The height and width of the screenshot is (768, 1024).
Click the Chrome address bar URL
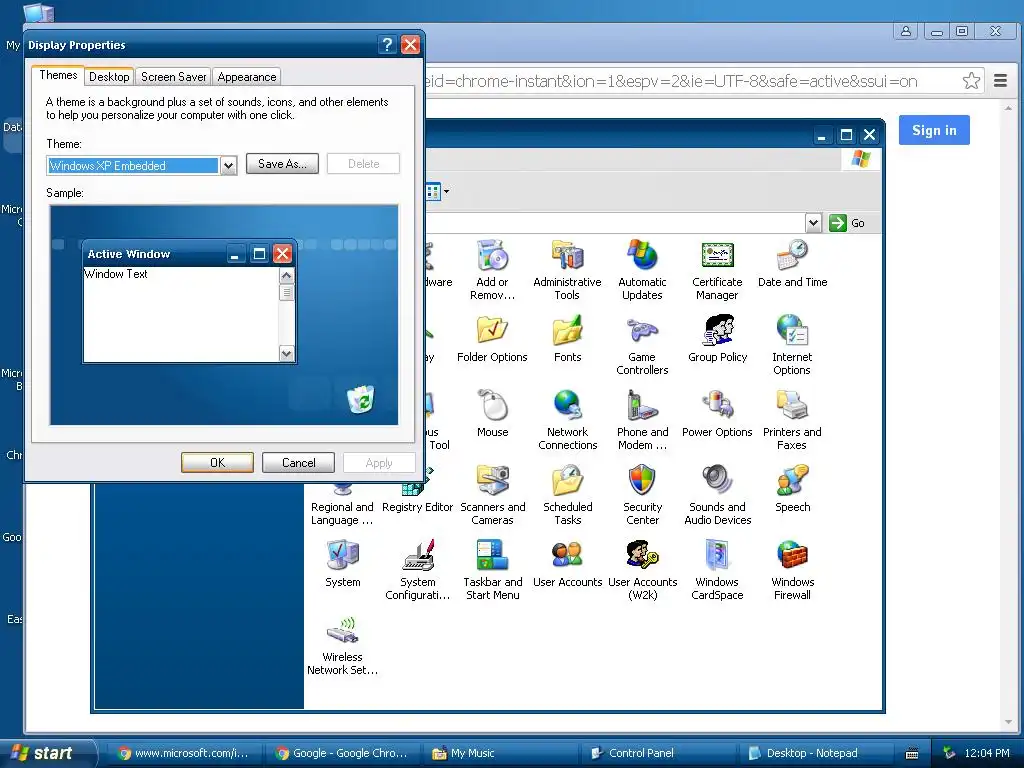pyautogui.click(x=669, y=81)
